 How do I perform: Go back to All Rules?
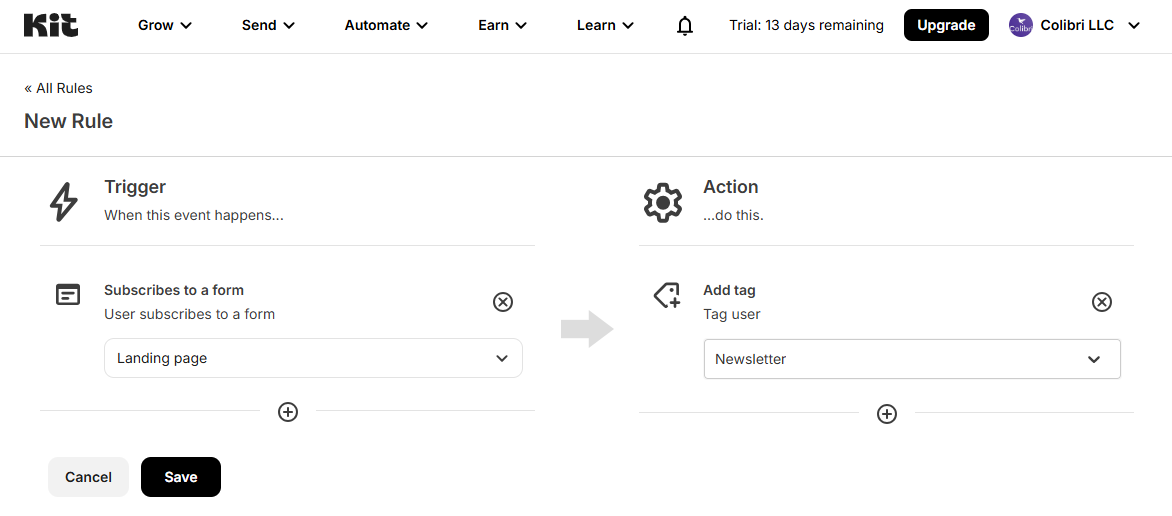(59, 88)
